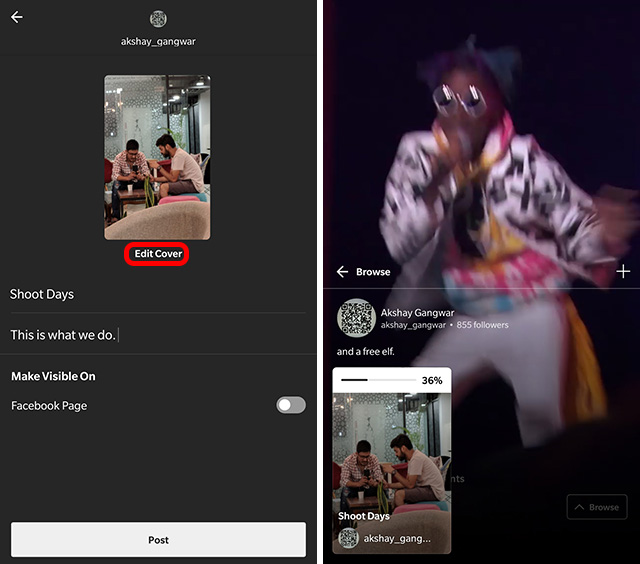Select the Browse header label

[x=373, y=272]
